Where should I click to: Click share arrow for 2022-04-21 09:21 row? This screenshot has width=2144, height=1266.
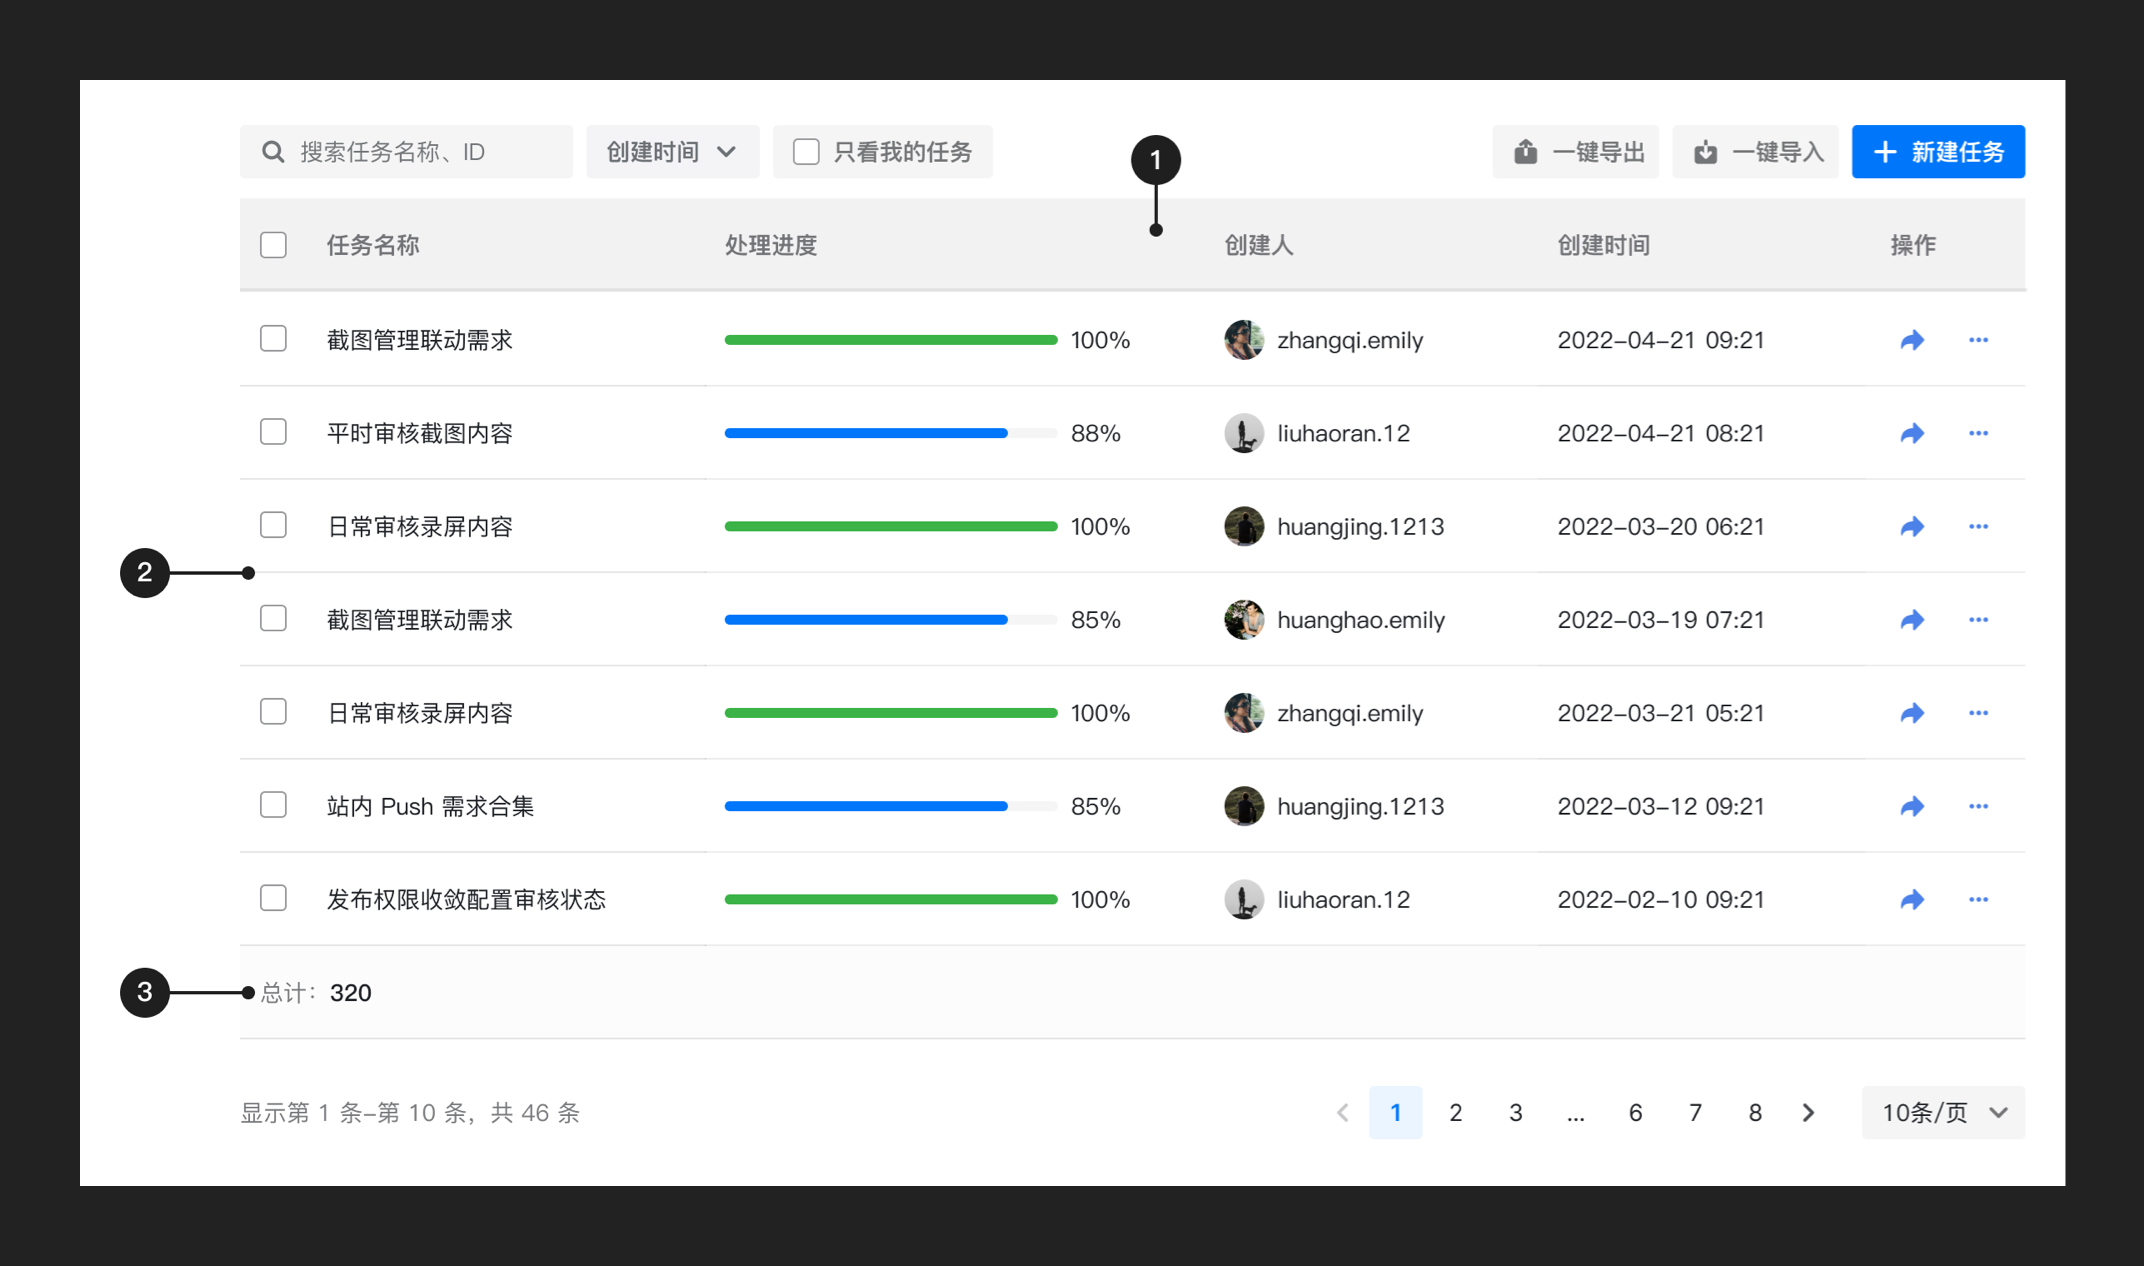point(1912,340)
